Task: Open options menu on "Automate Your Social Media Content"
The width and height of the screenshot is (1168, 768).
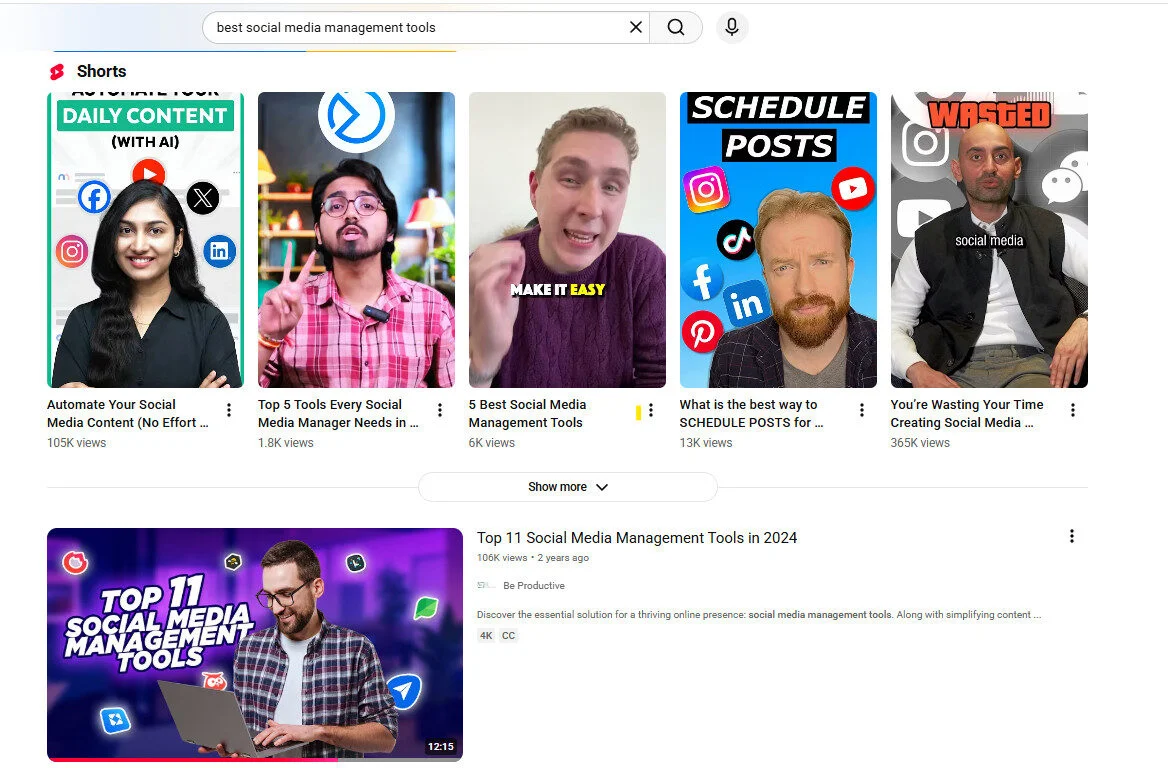Action: 228,409
